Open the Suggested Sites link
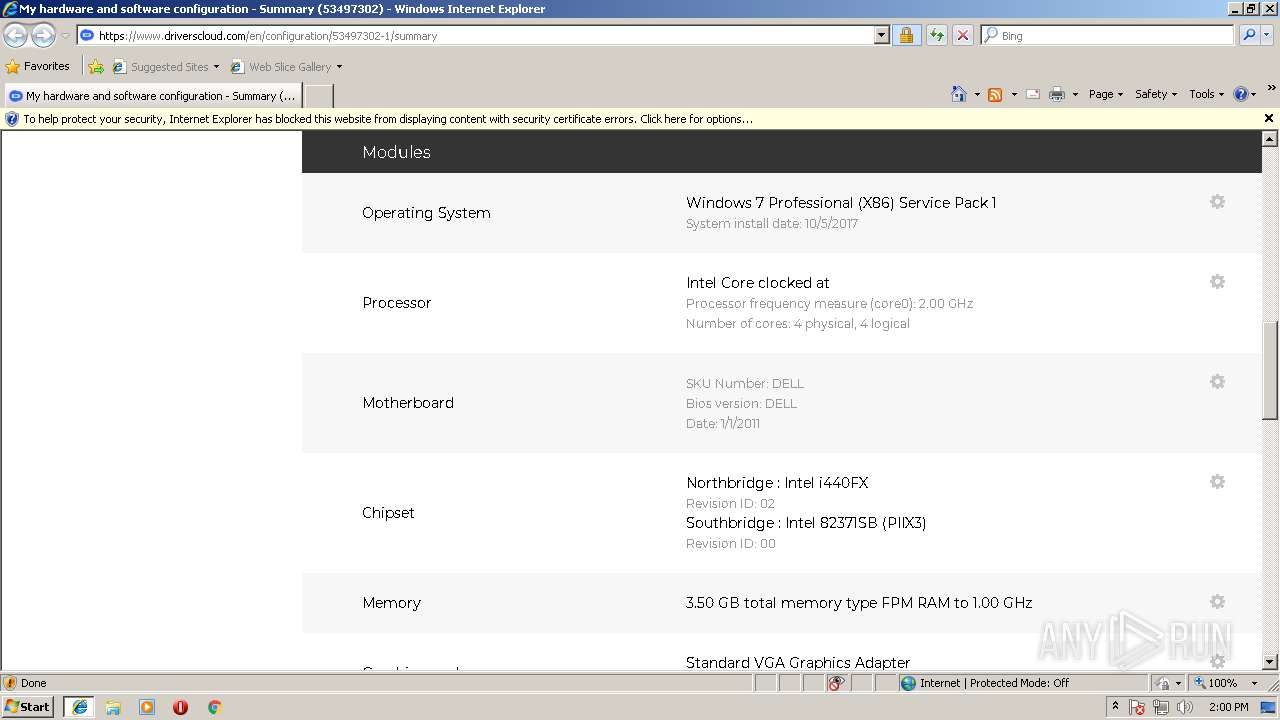The width and height of the screenshot is (1280, 720). (x=165, y=67)
